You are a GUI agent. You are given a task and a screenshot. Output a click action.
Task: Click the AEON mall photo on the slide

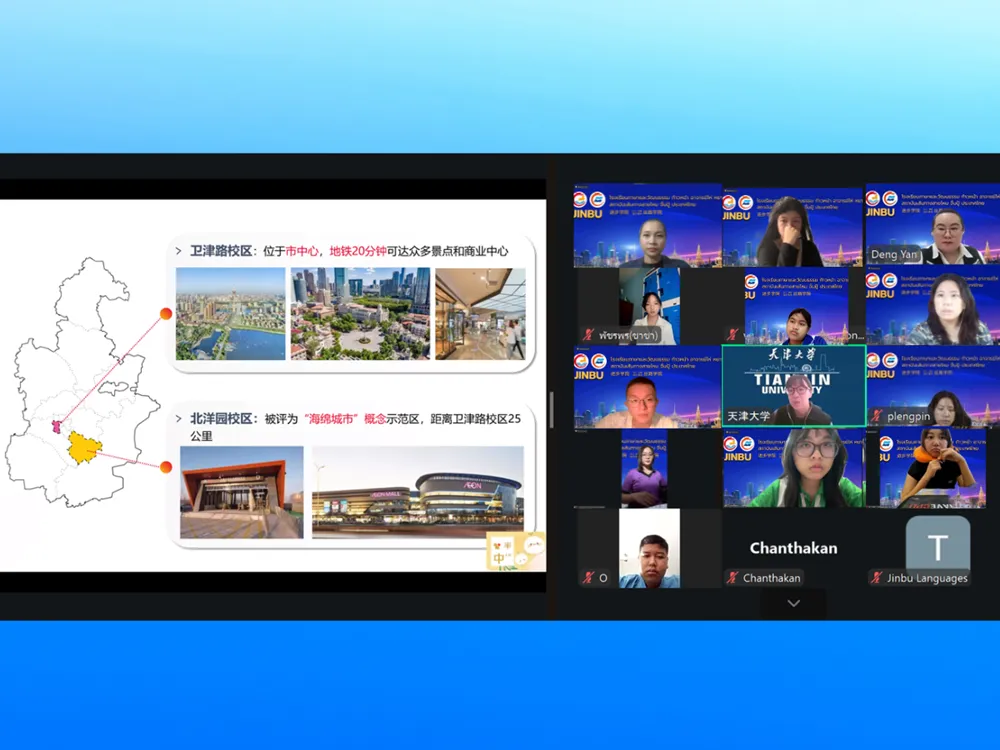[x=417, y=493]
